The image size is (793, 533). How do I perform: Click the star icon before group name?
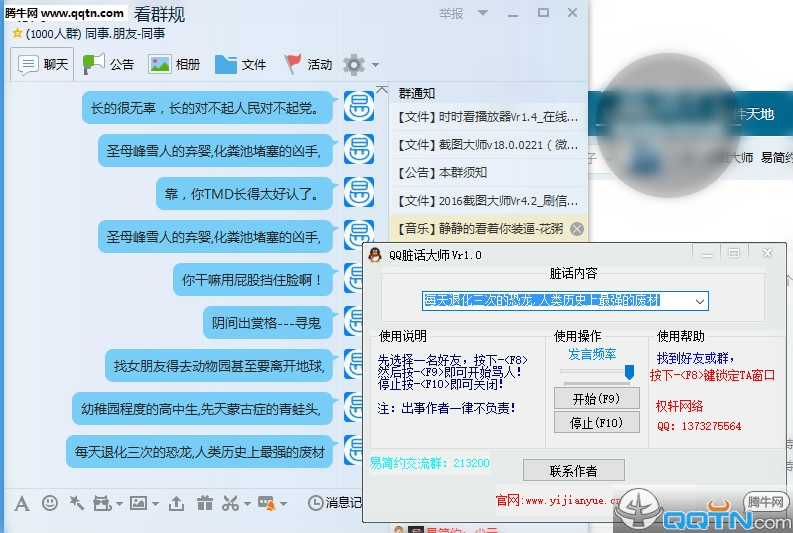pos(17,33)
